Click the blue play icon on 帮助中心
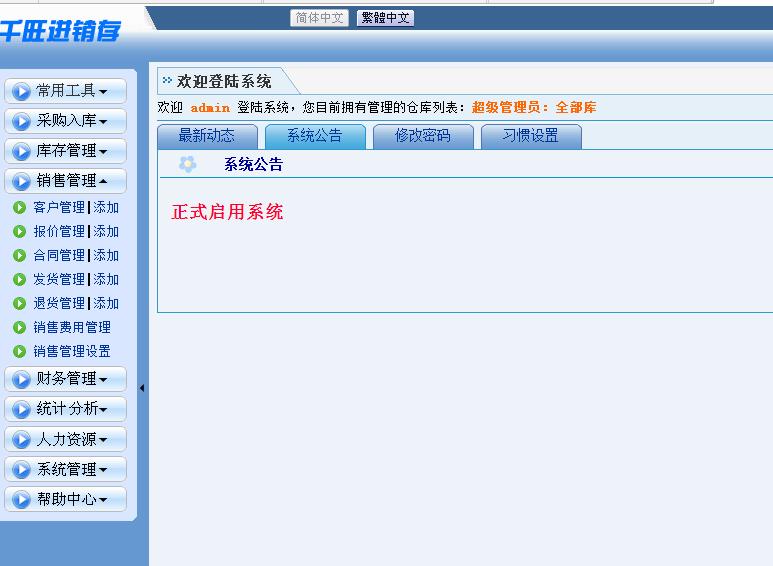 (x=22, y=500)
